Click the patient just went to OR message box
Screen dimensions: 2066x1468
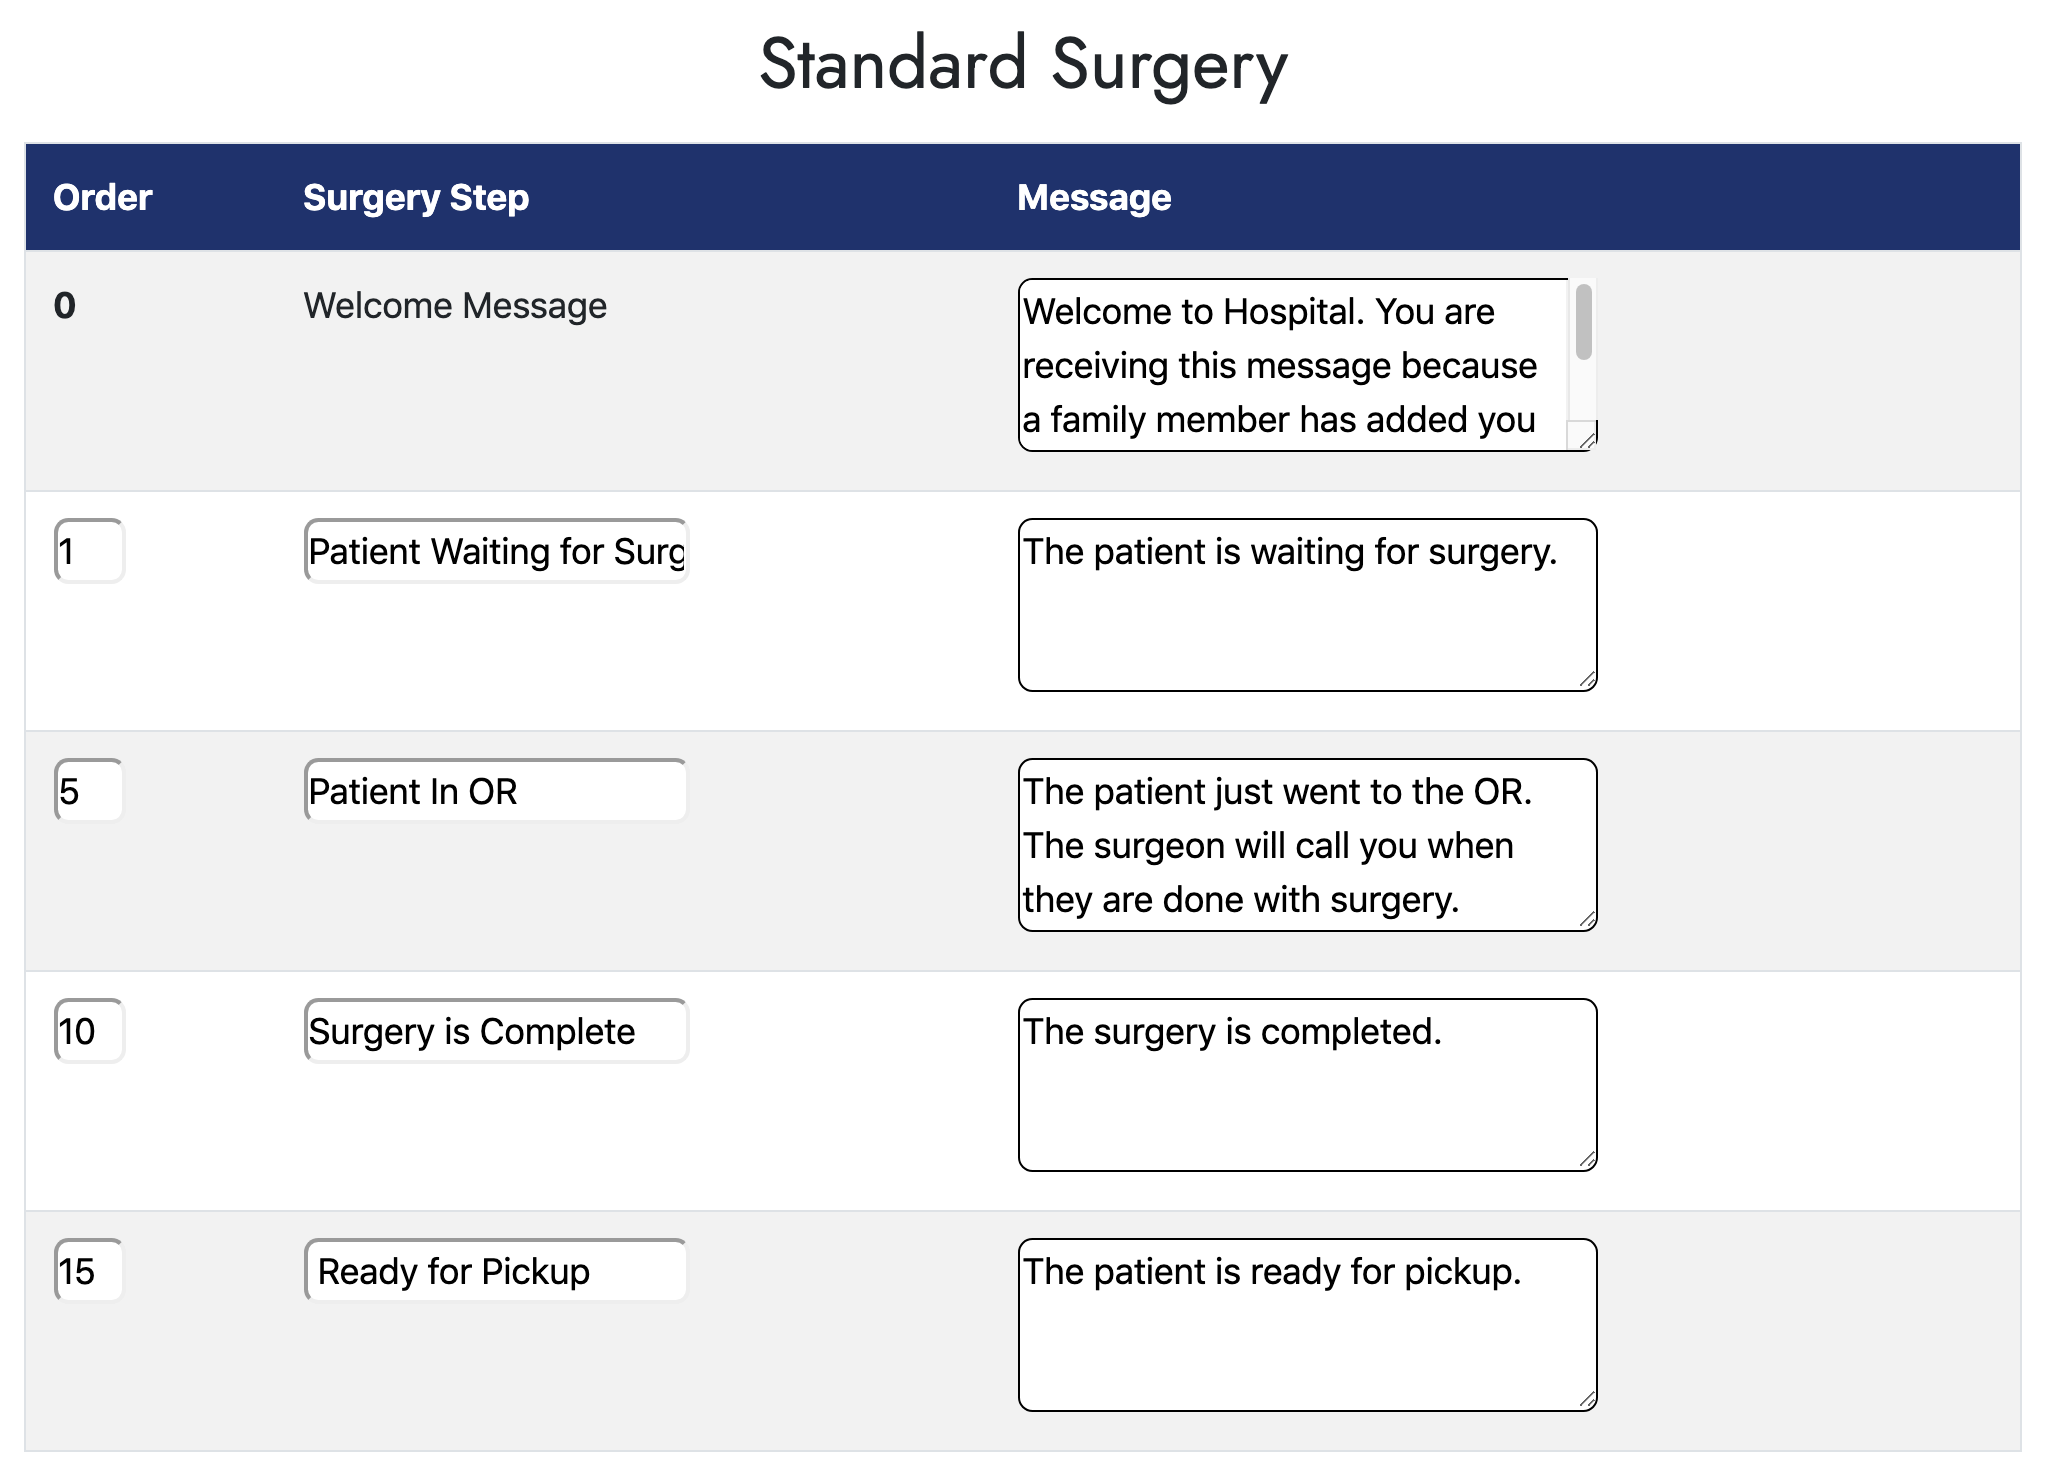[1306, 845]
